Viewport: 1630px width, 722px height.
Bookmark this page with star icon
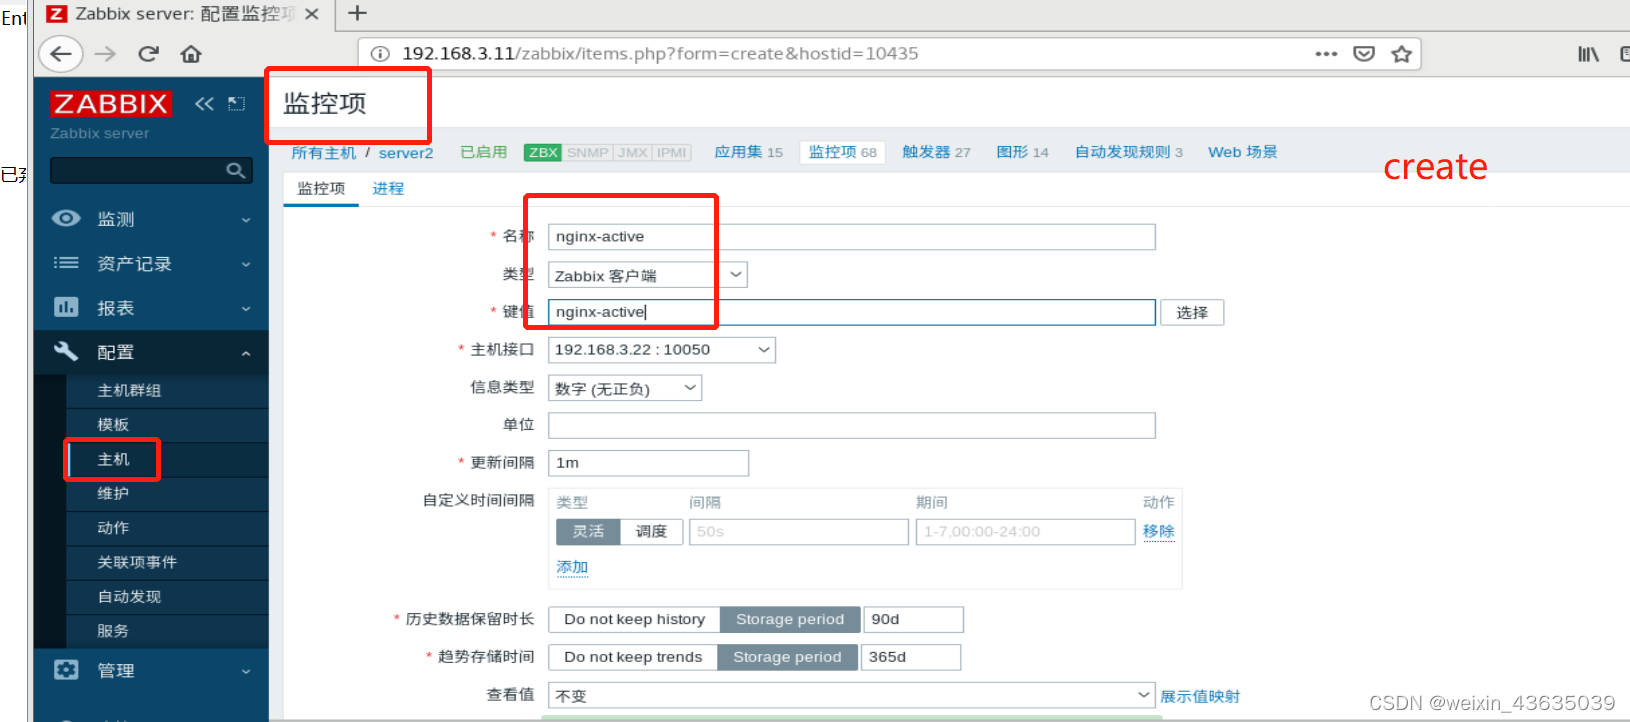click(x=1402, y=54)
